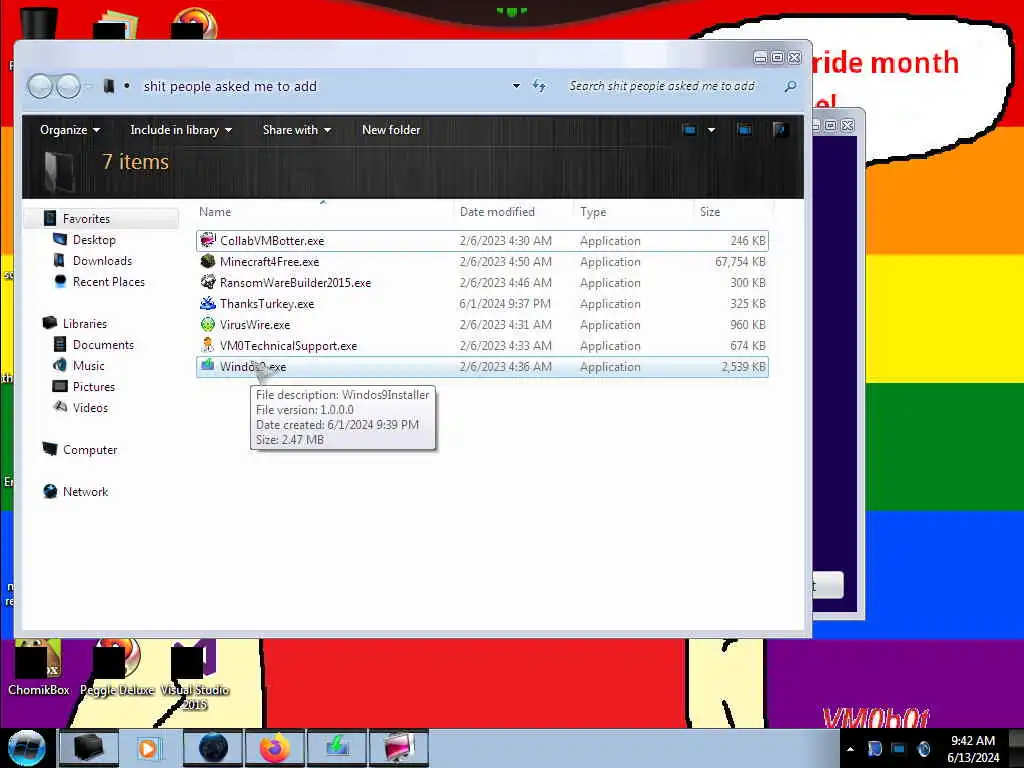The width and height of the screenshot is (1024, 768).
Task: Click the 6/1/2024 9:37 PM date cell
Action: (x=505, y=303)
